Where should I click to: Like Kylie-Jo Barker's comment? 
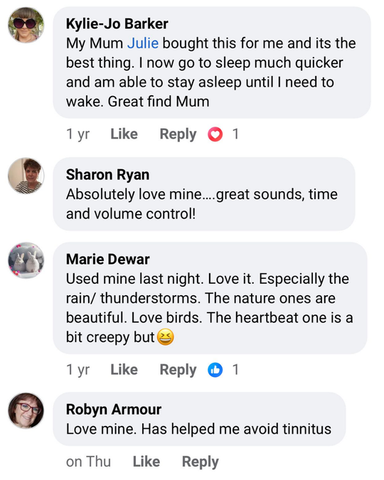124,134
